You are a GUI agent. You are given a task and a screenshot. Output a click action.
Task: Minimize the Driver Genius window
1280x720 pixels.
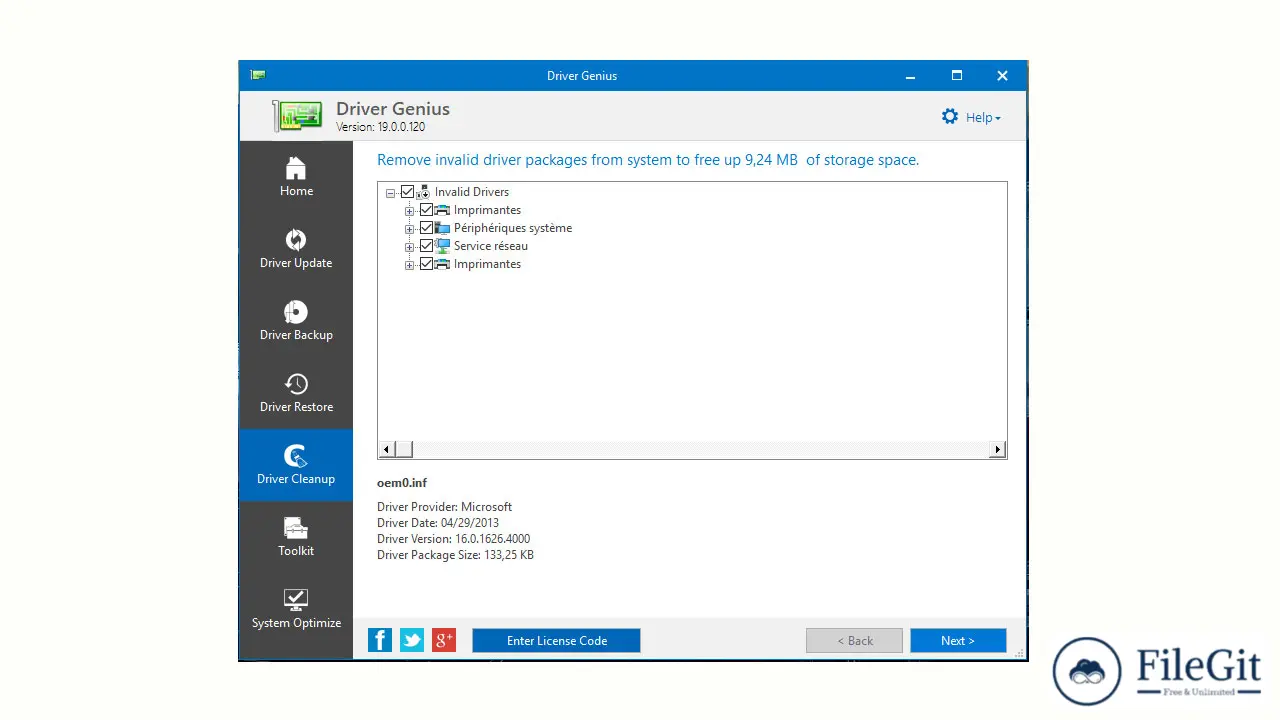[911, 76]
